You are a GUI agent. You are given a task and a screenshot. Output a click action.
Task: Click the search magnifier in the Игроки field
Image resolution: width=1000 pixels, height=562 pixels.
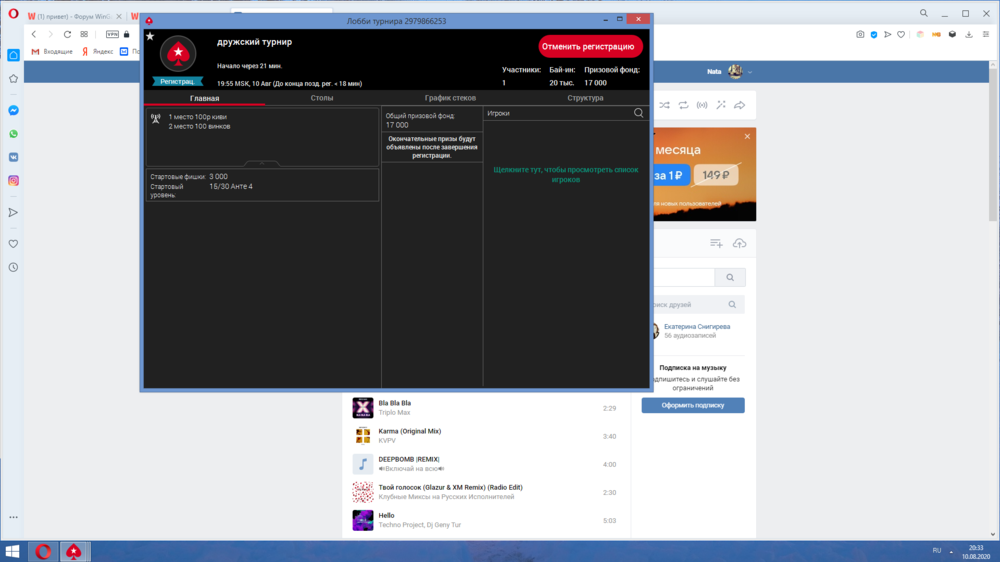point(639,113)
